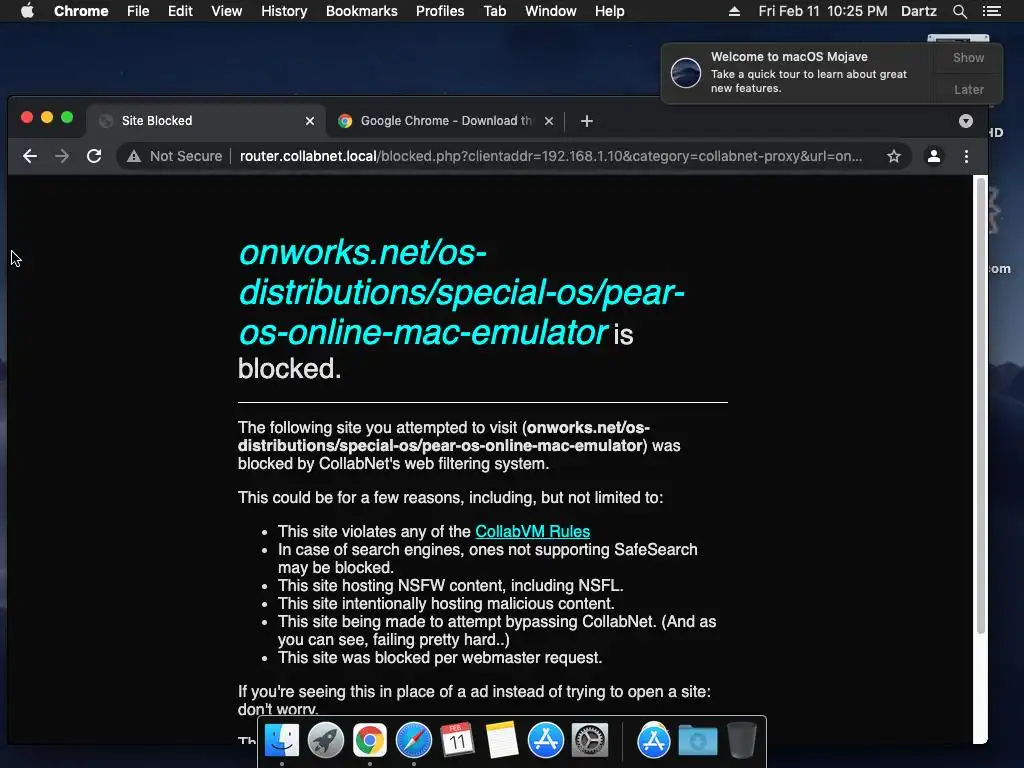Click the page's vertical scrollbar

[x=980, y=405]
